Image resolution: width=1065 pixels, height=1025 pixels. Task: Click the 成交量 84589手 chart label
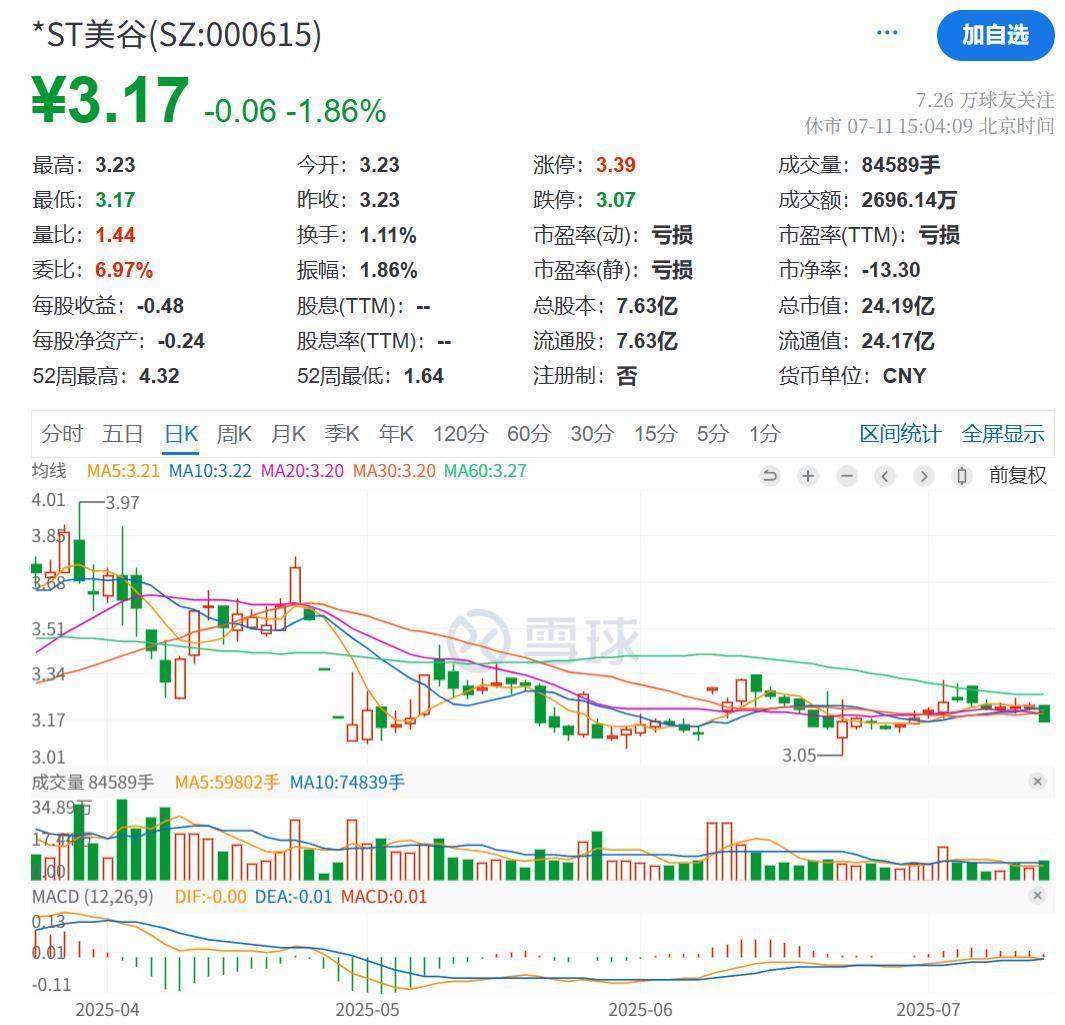(x=92, y=782)
